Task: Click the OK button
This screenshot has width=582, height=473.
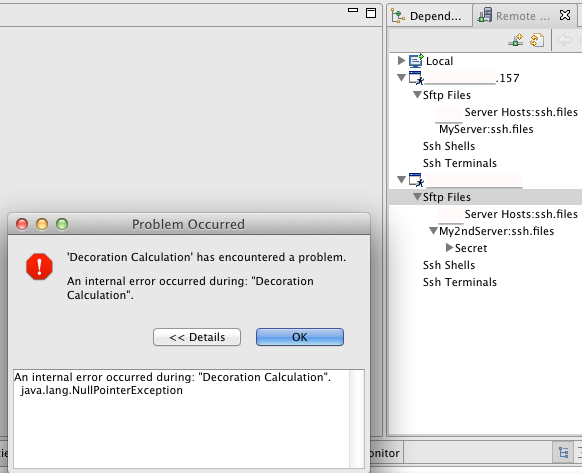Action: click(x=300, y=337)
